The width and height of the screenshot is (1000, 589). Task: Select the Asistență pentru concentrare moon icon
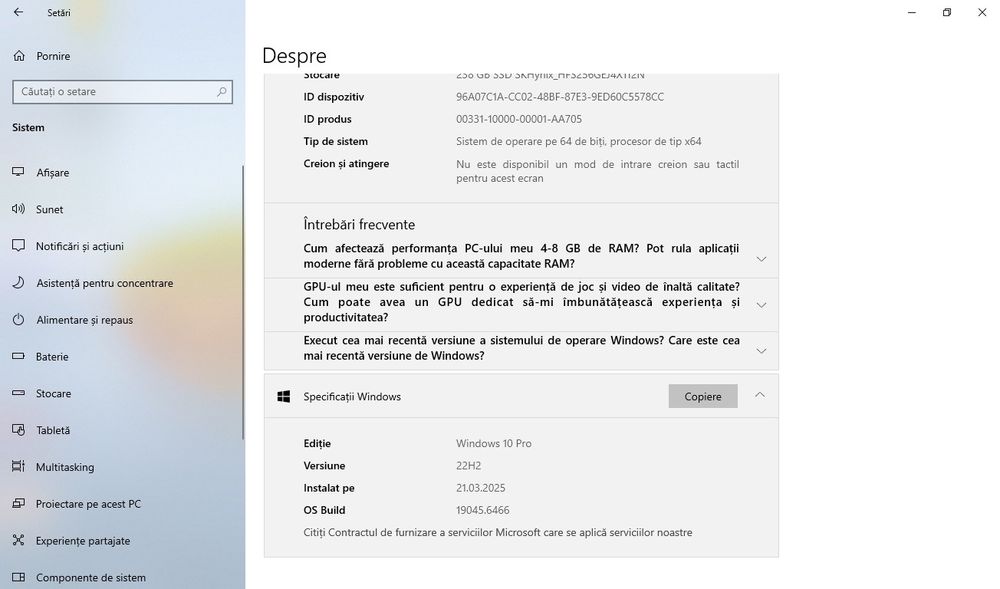click(x=18, y=282)
